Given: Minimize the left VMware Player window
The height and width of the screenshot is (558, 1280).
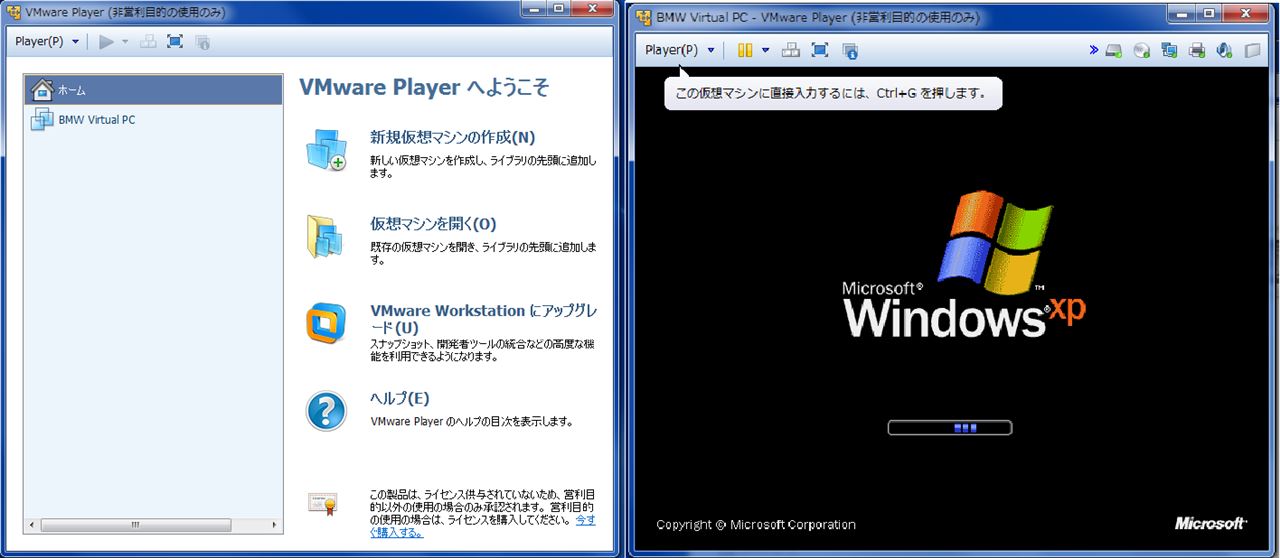Looking at the screenshot, I should click(533, 9).
